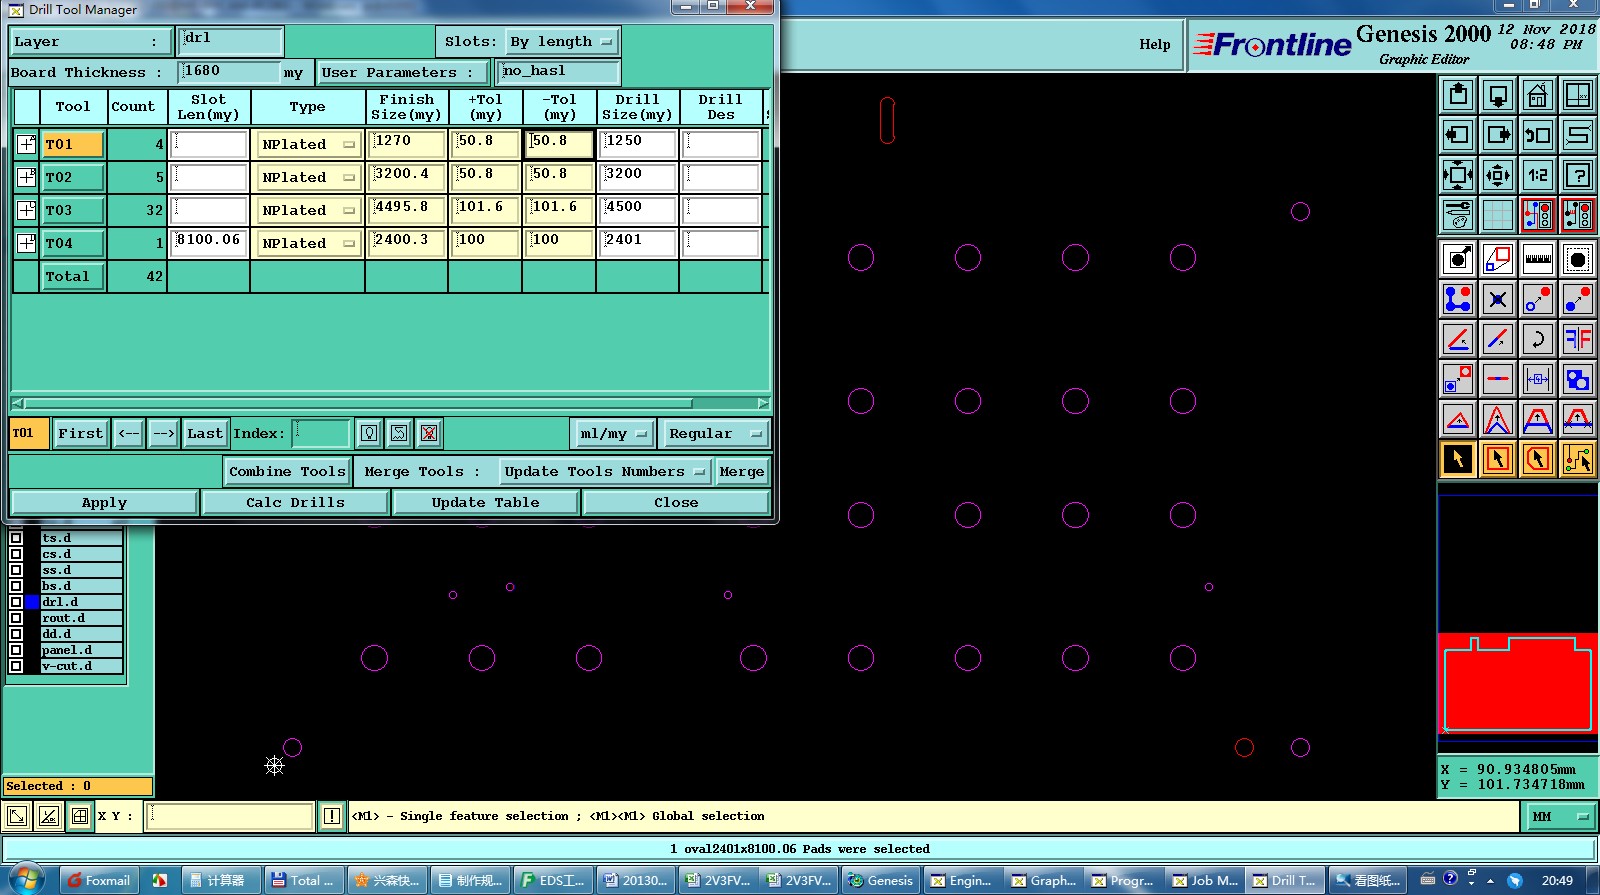This screenshot has height=895, width=1600.
Task: Click the connected blue nodes edit icon
Action: coord(1458,299)
